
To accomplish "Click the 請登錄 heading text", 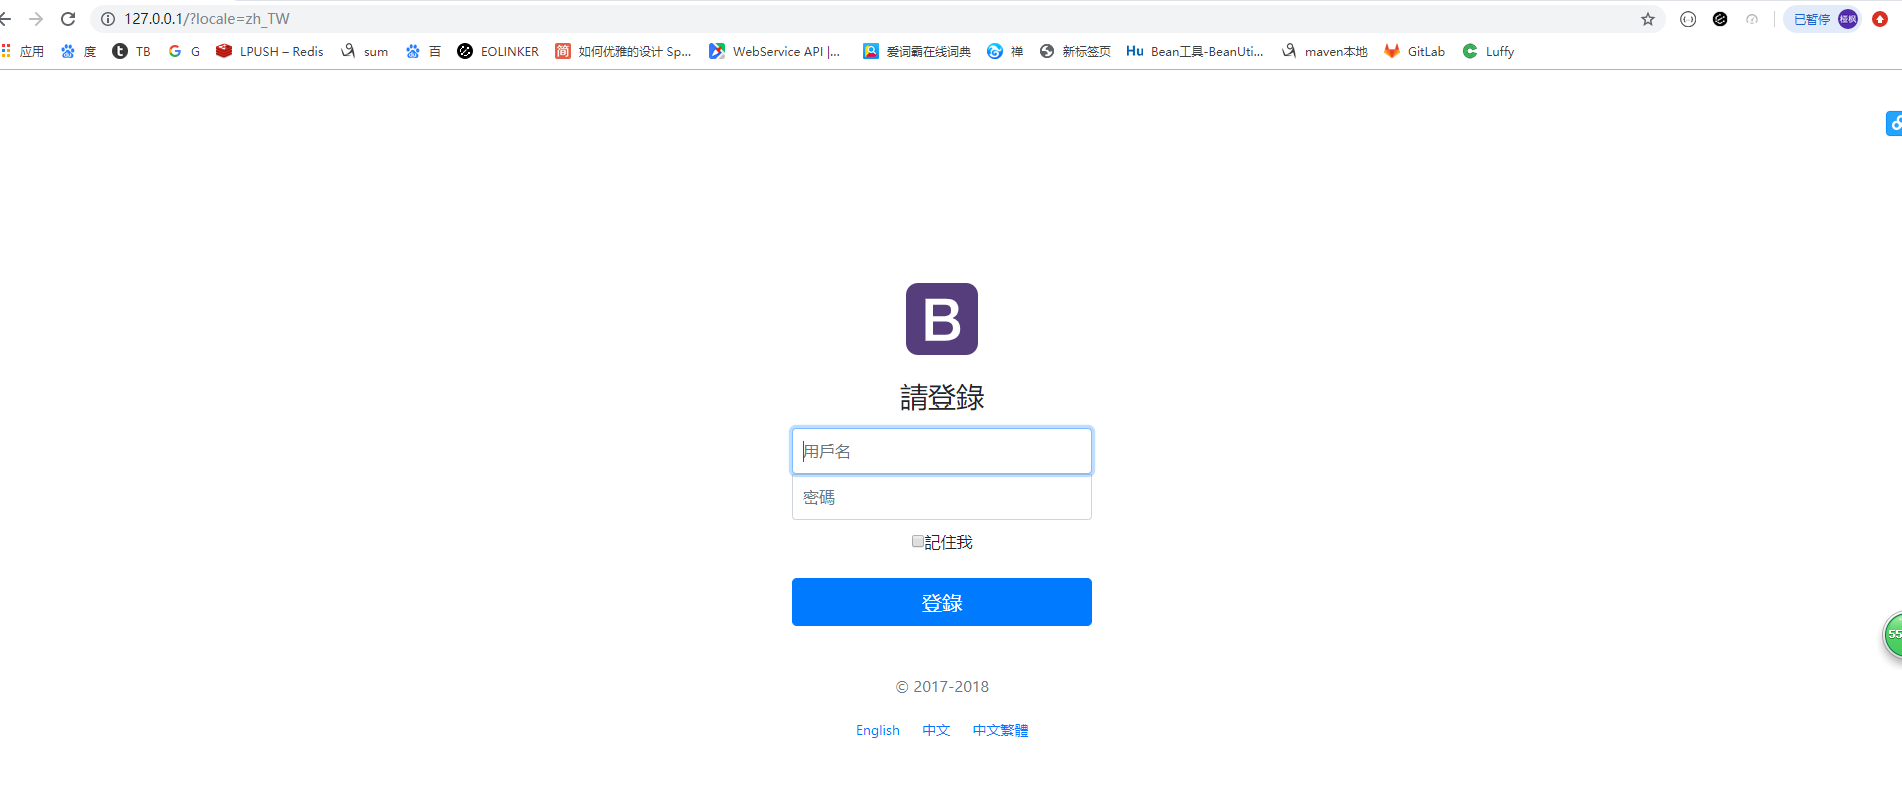I will pos(942,397).
